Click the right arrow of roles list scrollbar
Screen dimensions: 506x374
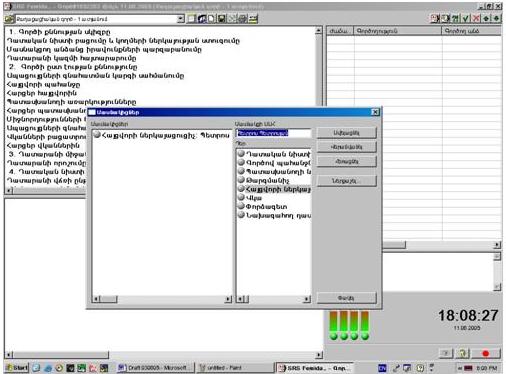[x=307, y=299]
